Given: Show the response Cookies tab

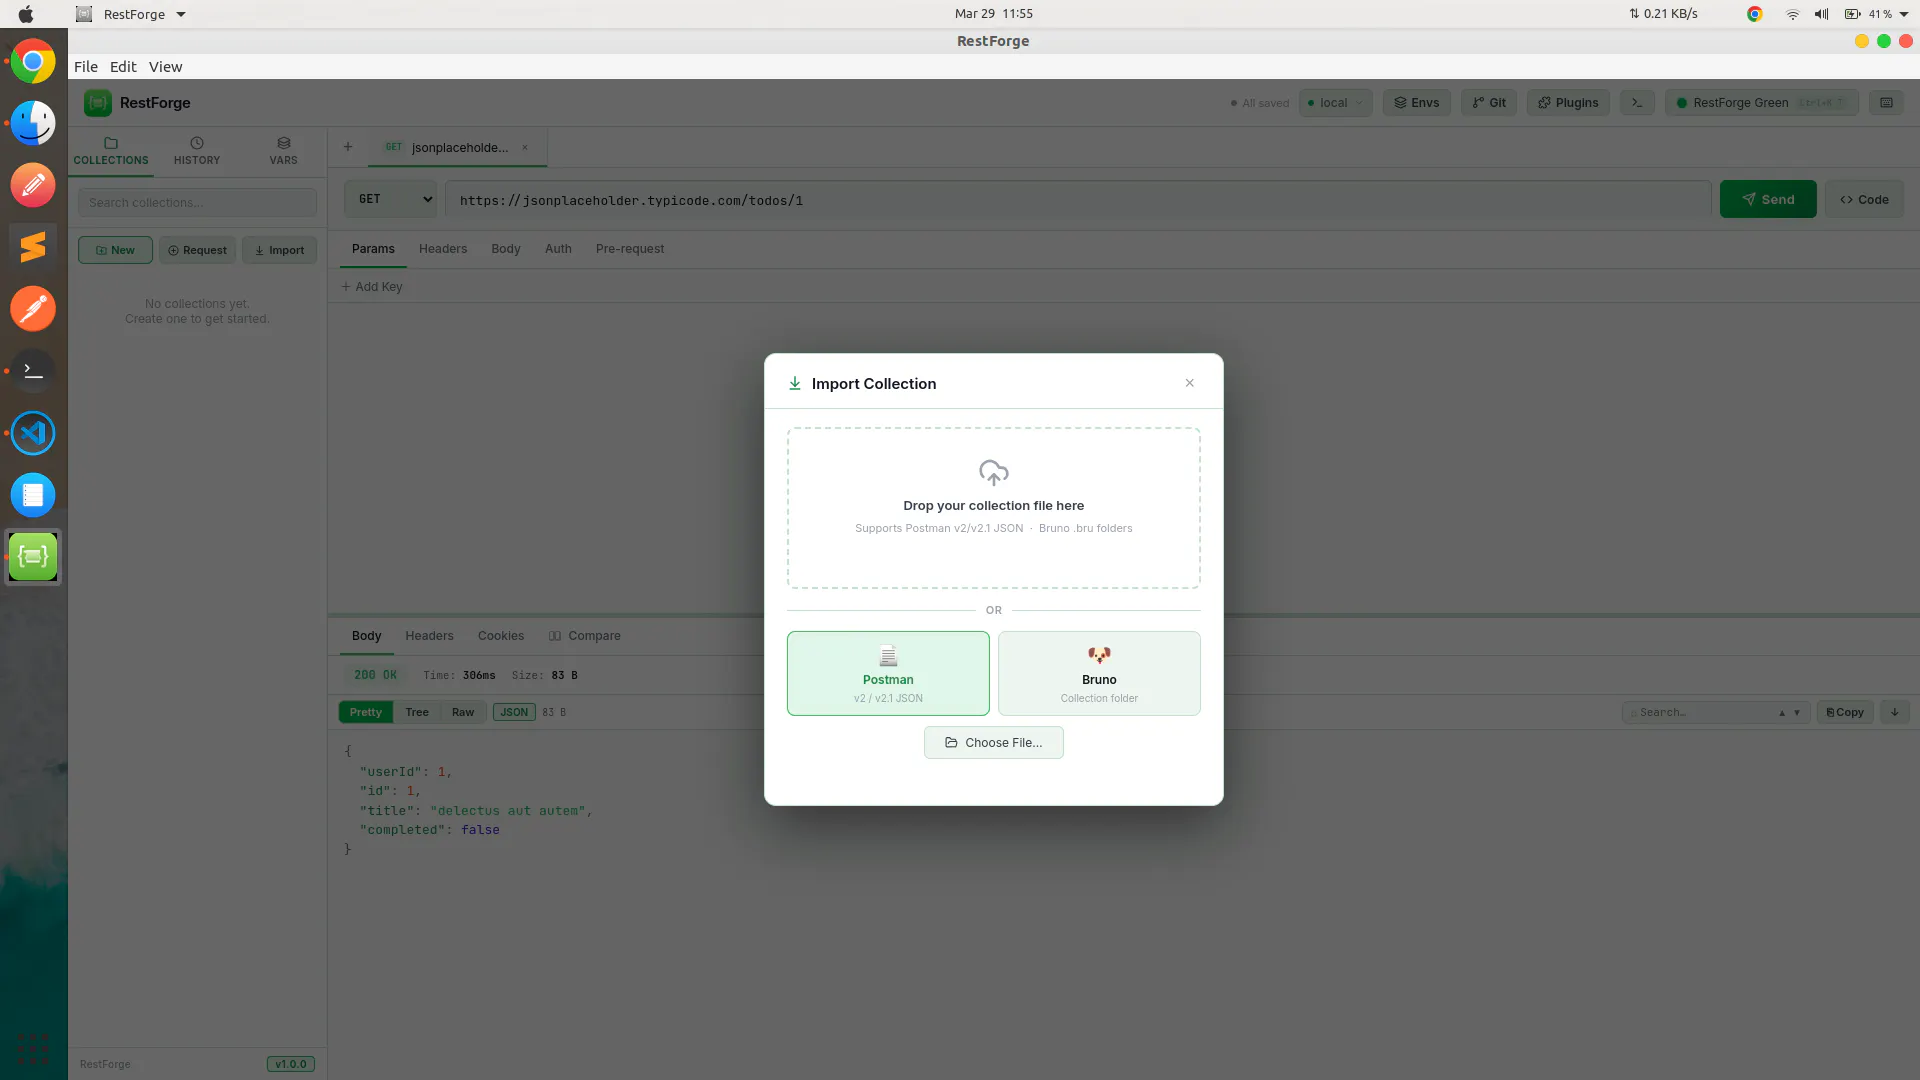Looking at the screenshot, I should (x=501, y=636).
